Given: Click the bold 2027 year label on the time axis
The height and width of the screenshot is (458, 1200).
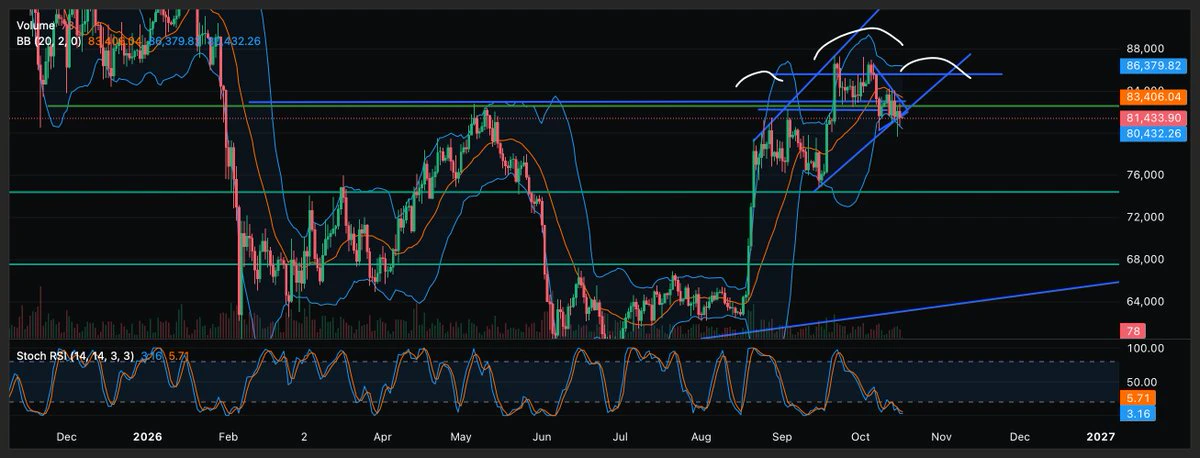Looking at the screenshot, I should tap(1101, 437).
